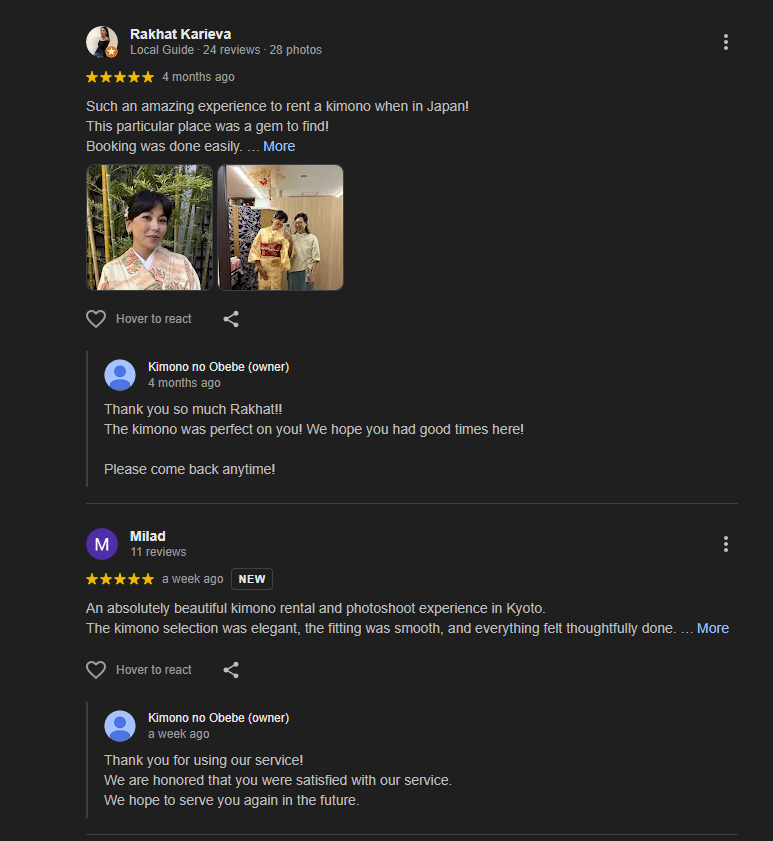Screen dimensions: 773x841
Task: Click the Local Guide badge on Rakhat's profile
Action: pos(162,49)
